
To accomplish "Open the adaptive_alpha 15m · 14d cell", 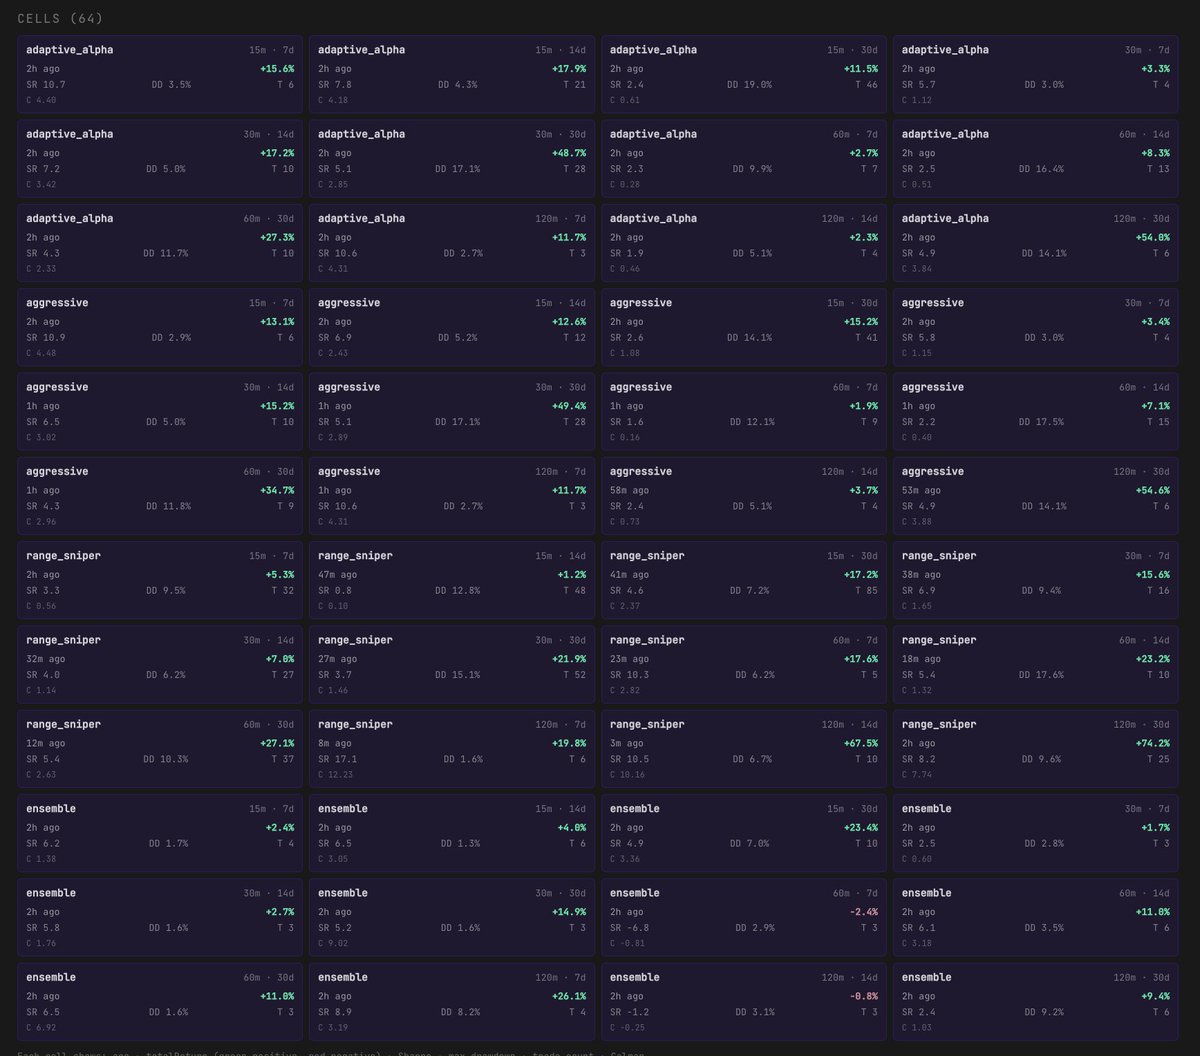I will coord(452,74).
